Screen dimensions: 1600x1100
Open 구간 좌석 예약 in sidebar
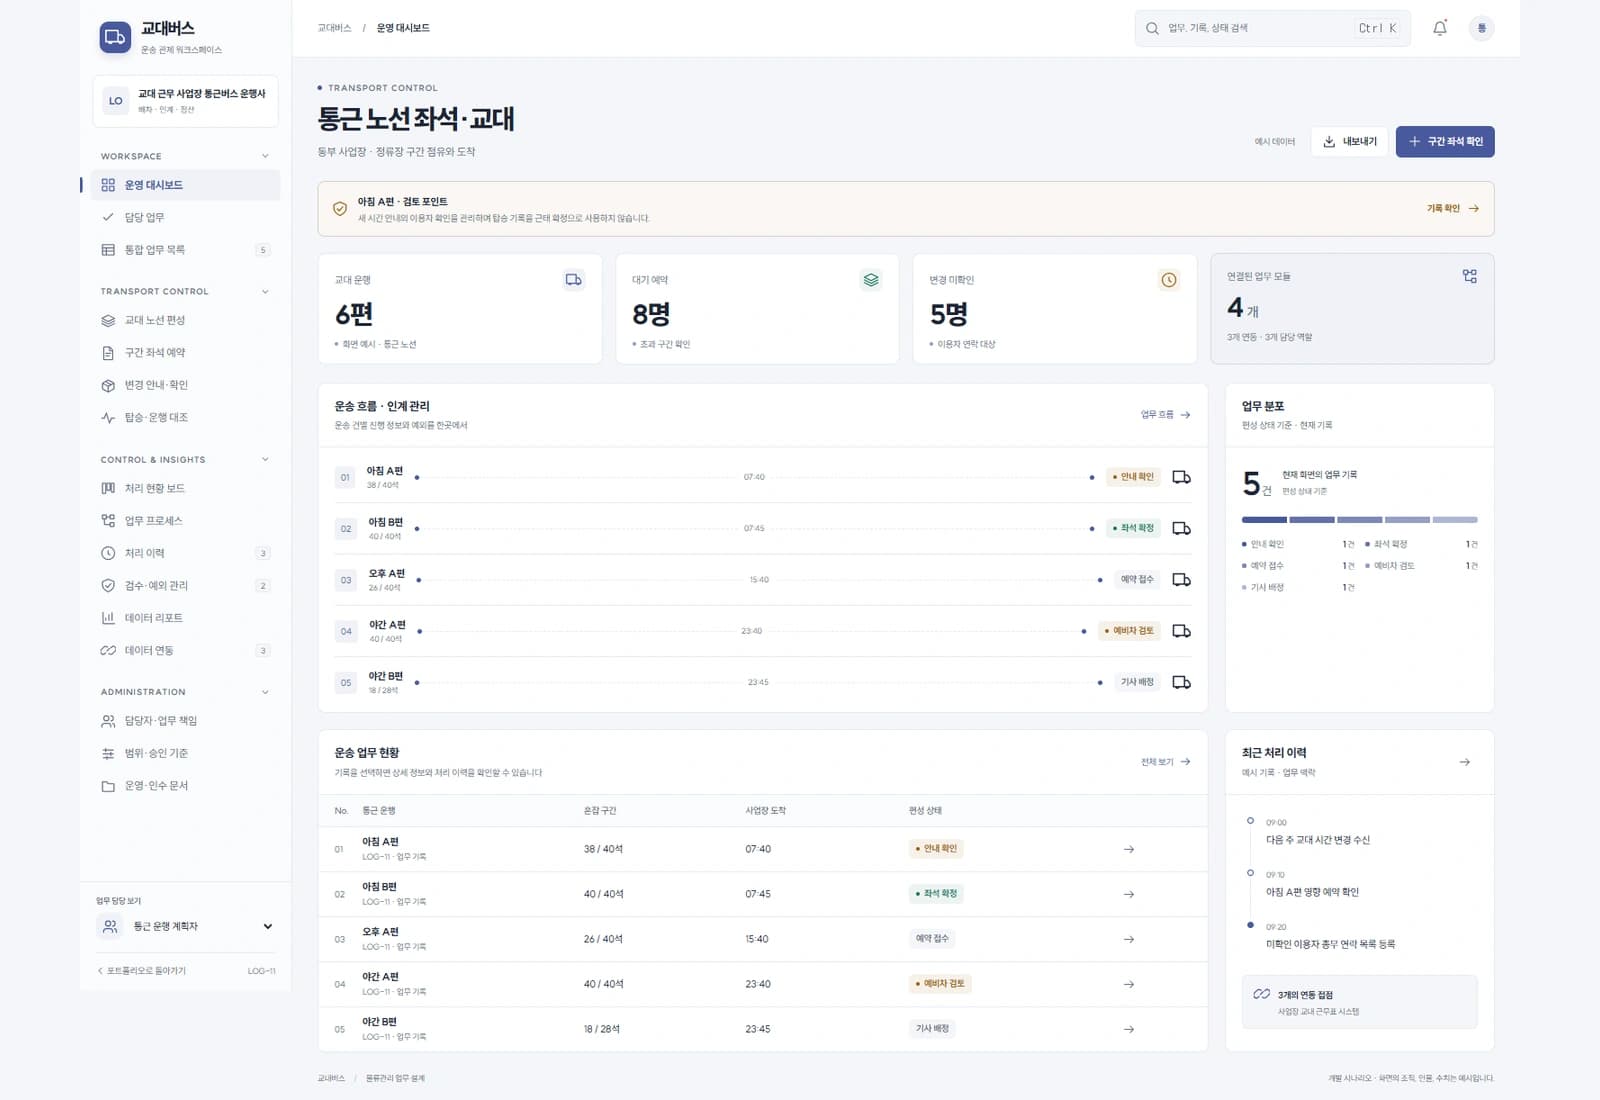[185, 353]
